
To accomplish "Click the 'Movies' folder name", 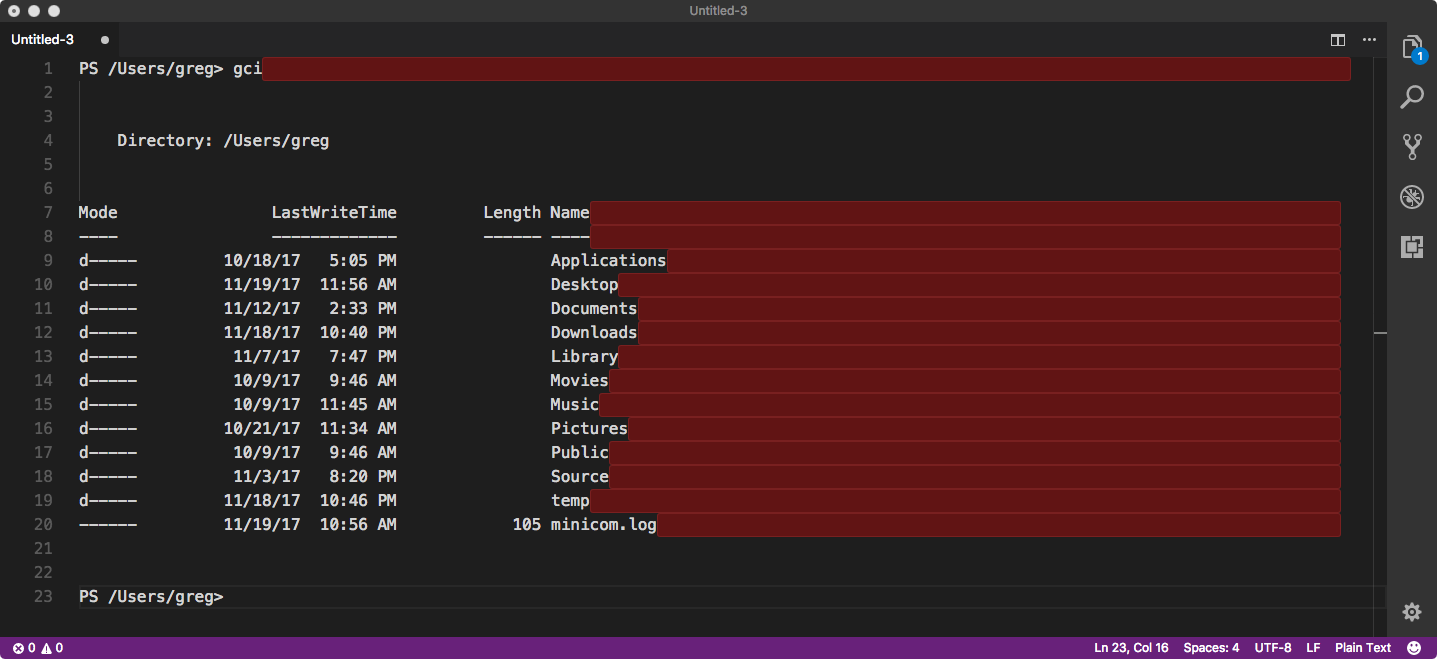I will pyautogui.click(x=579, y=381).
